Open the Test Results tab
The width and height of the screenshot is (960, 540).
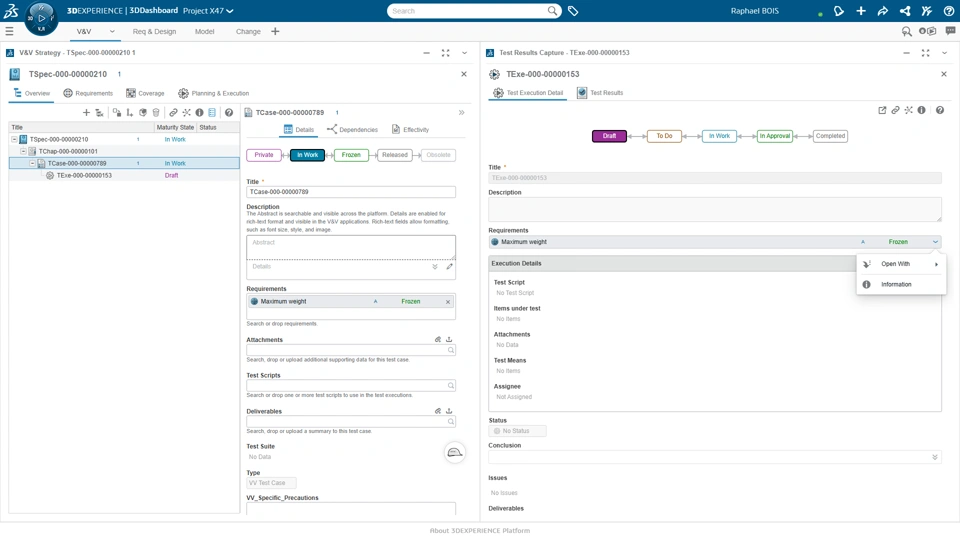[600, 92]
